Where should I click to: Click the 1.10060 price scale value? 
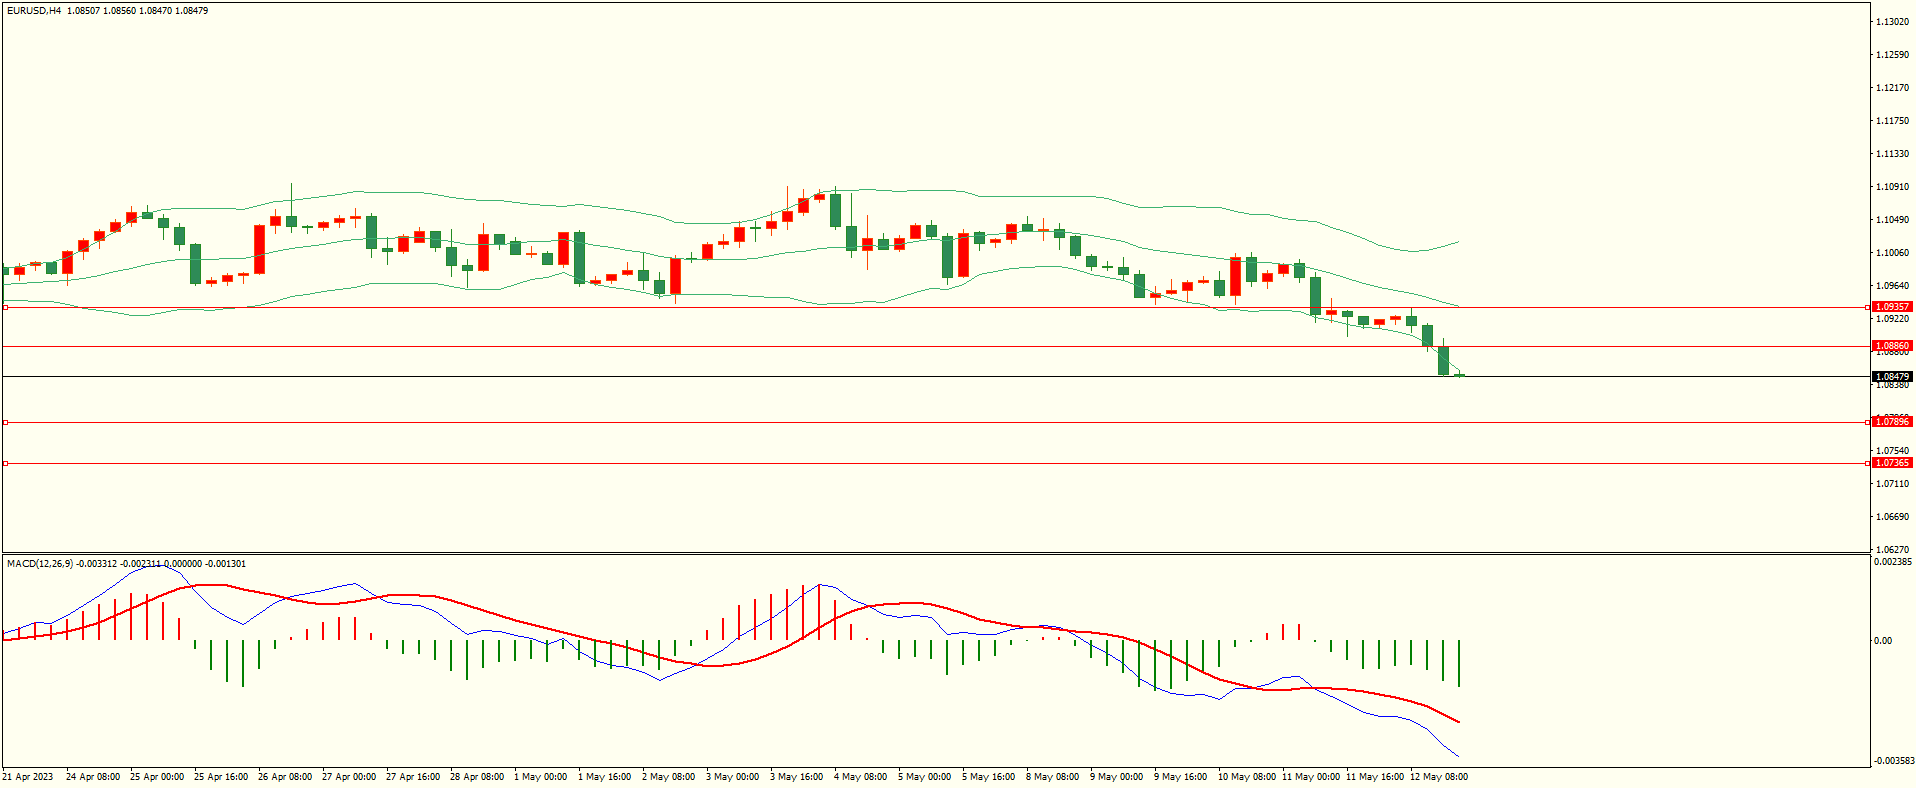[x=1892, y=253]
